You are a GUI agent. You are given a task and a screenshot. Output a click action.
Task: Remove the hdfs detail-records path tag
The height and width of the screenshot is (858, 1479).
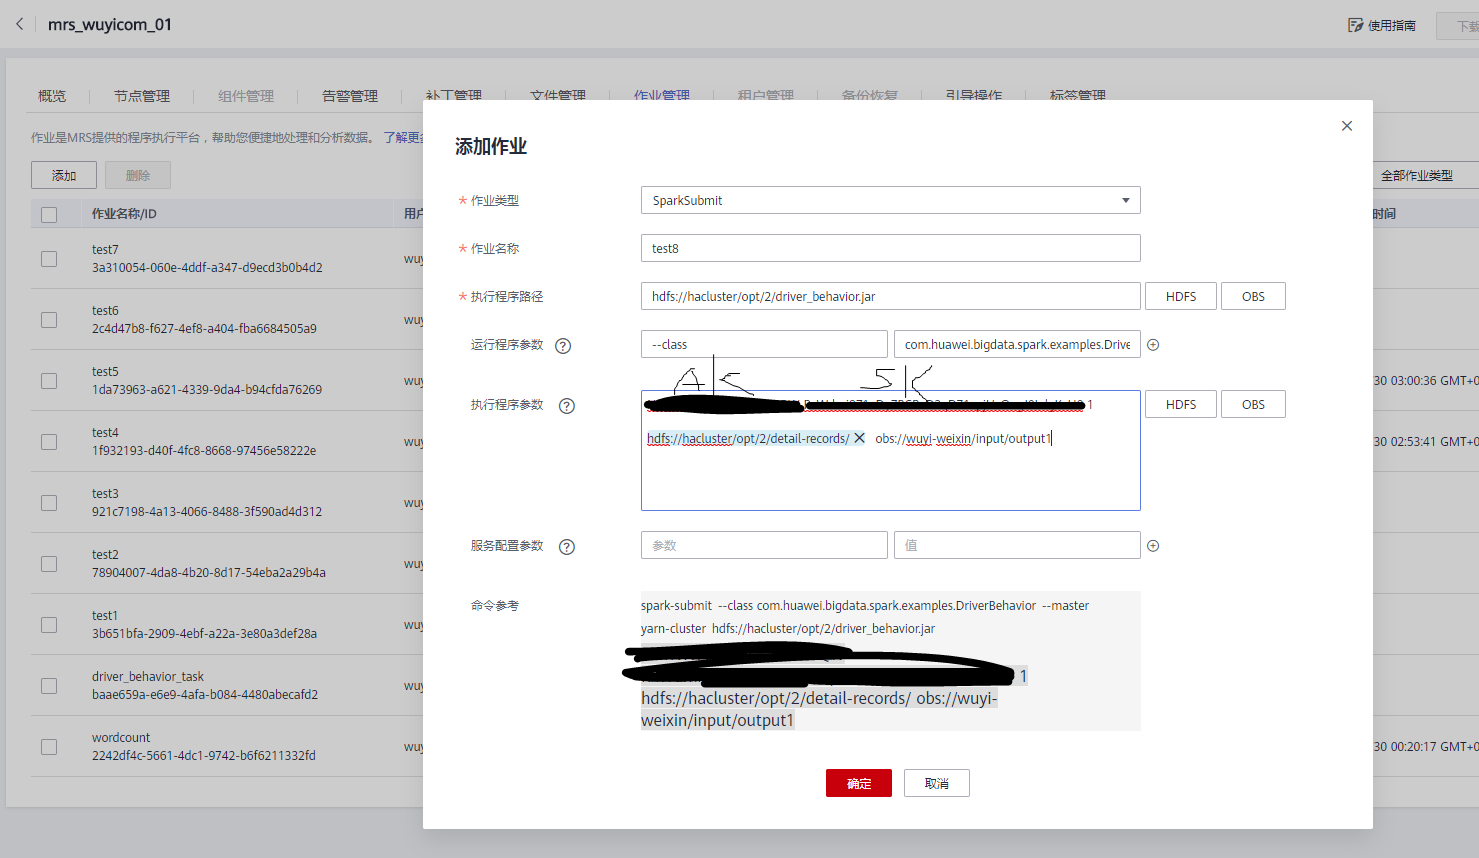pyautogui.click(x=859, y=438)
